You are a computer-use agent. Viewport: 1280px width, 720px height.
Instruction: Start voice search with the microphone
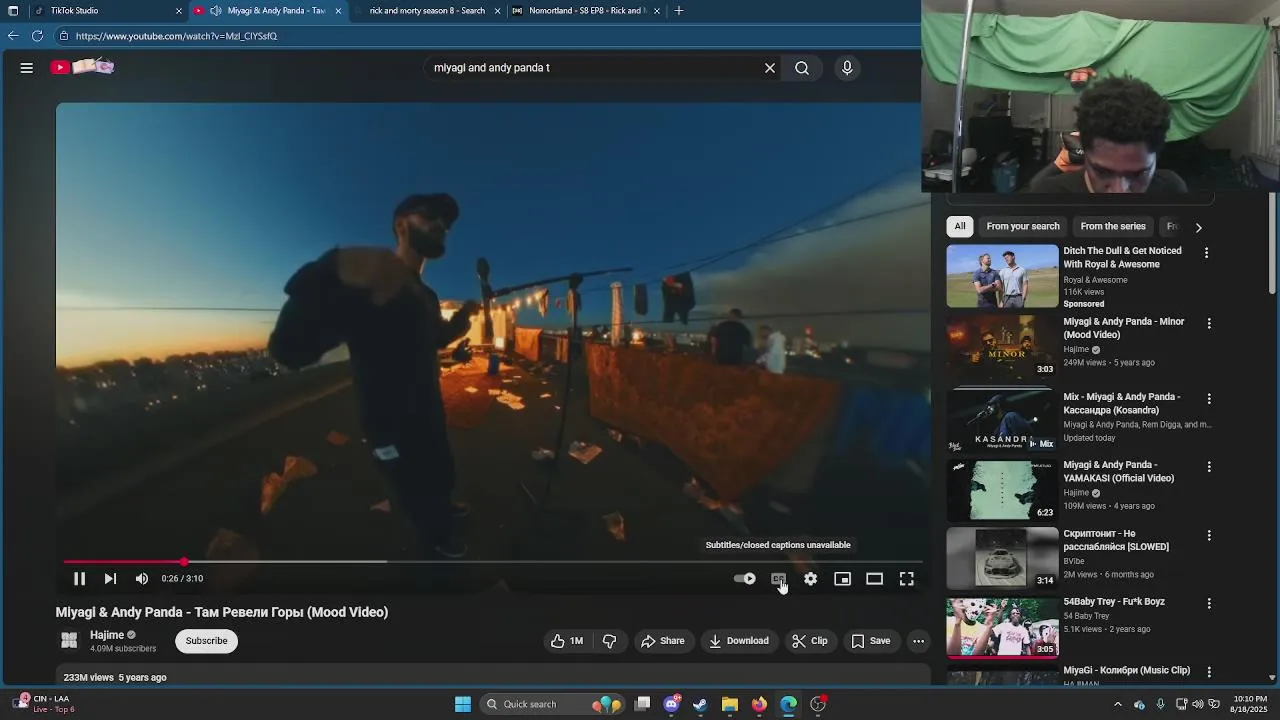click(847, 68)
